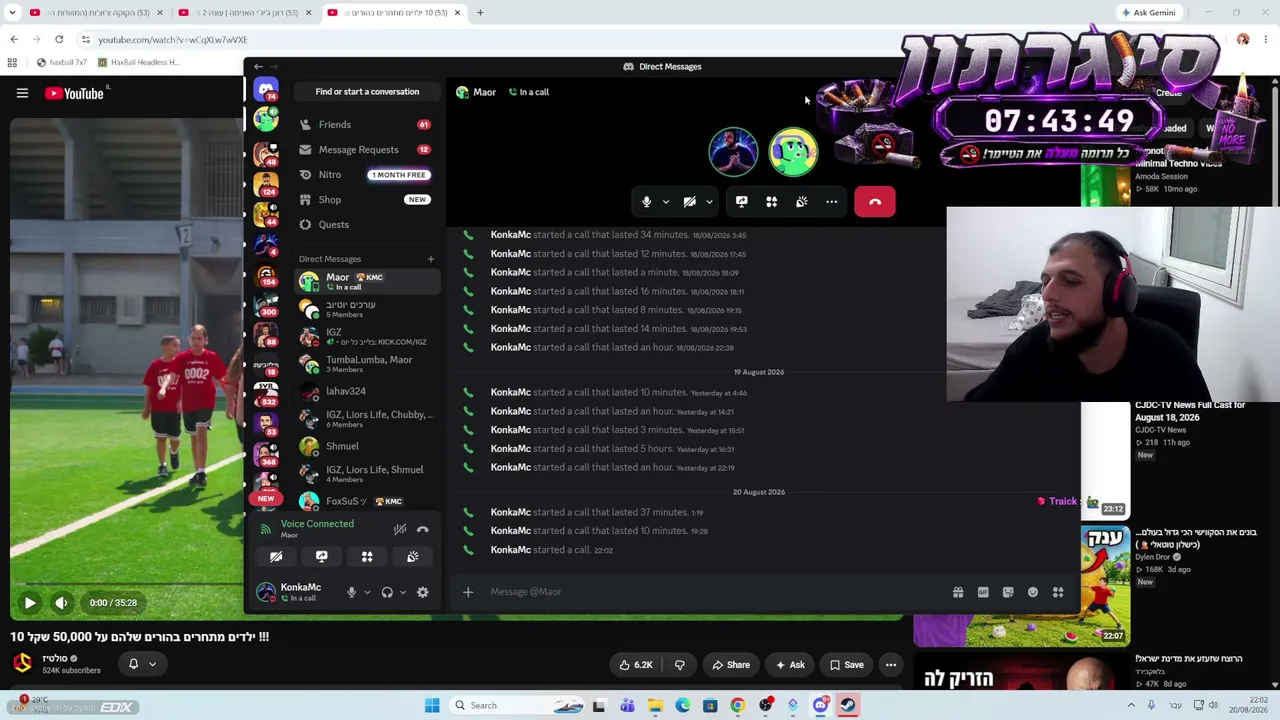Open the lahav324 conversation
The image size is (1280, 720).
click(365, 391)
